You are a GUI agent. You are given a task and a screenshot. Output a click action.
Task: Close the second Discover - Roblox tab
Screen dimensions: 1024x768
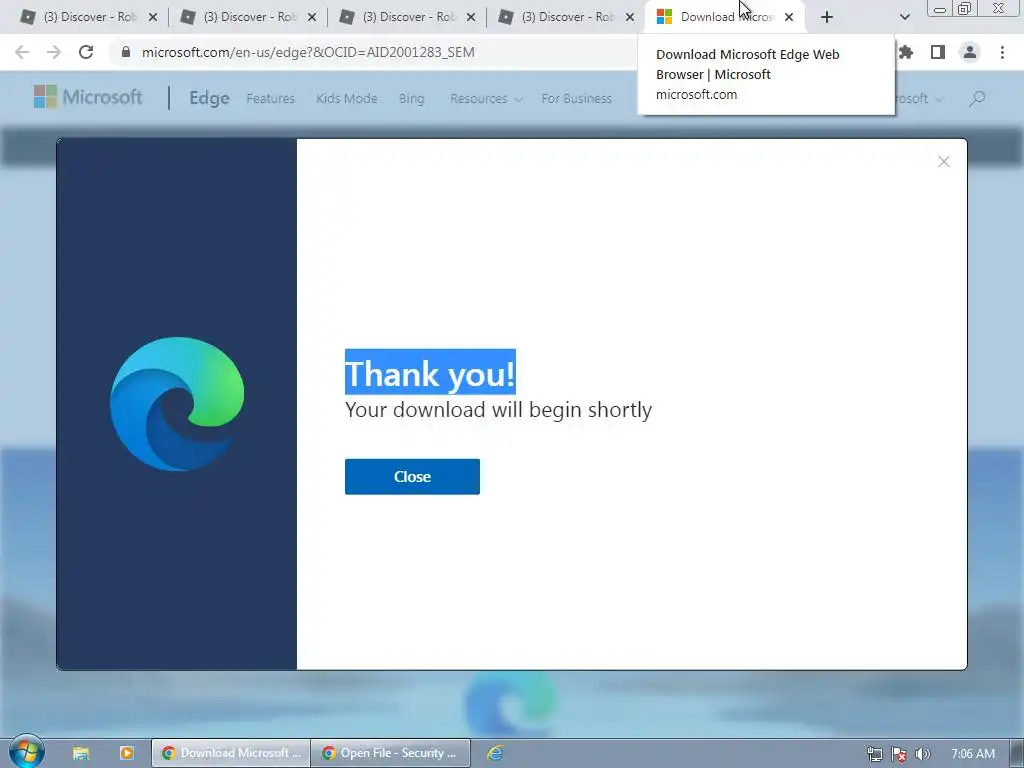point(312,17)
